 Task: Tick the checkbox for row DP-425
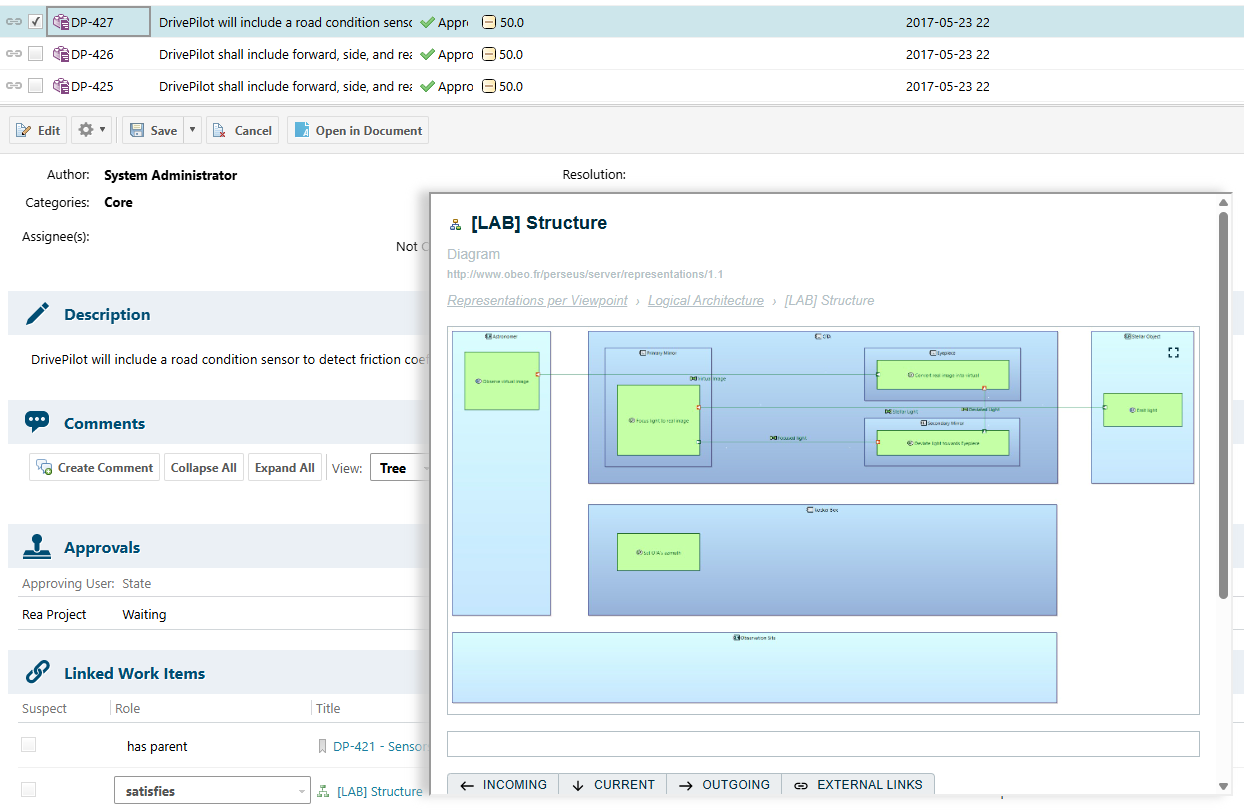tap(35, 86)
